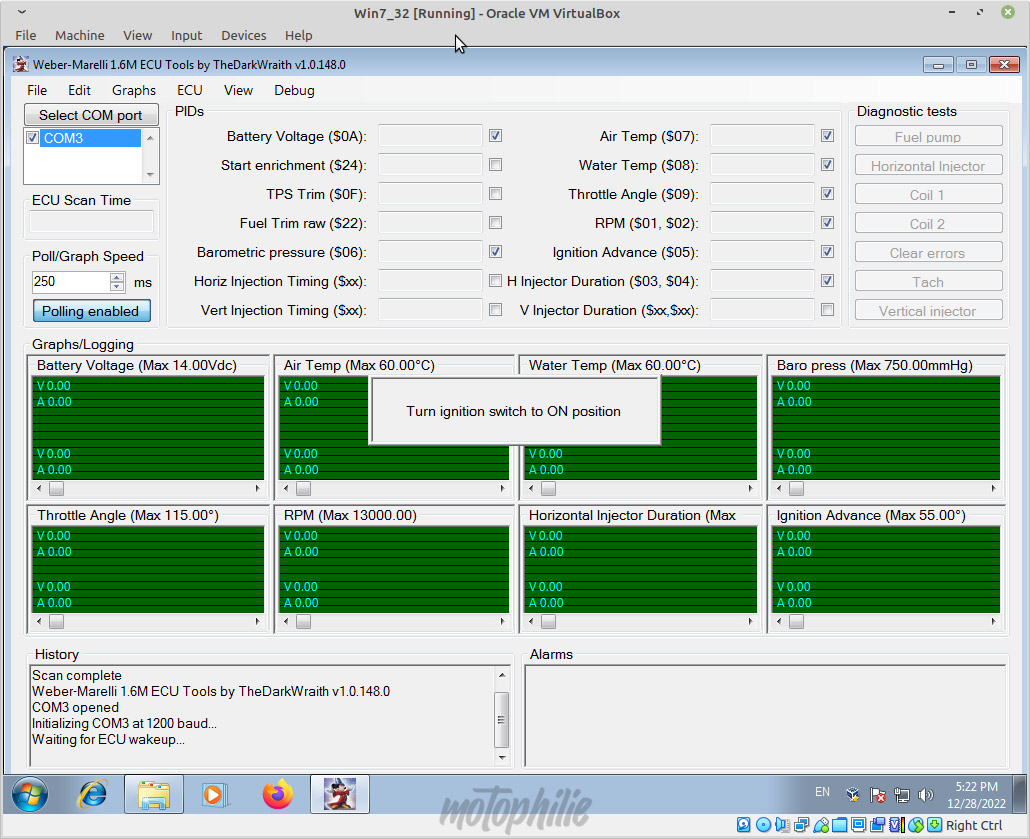
Task: Start the Coil 1 diagnostic test
Action: coord(928,195)
